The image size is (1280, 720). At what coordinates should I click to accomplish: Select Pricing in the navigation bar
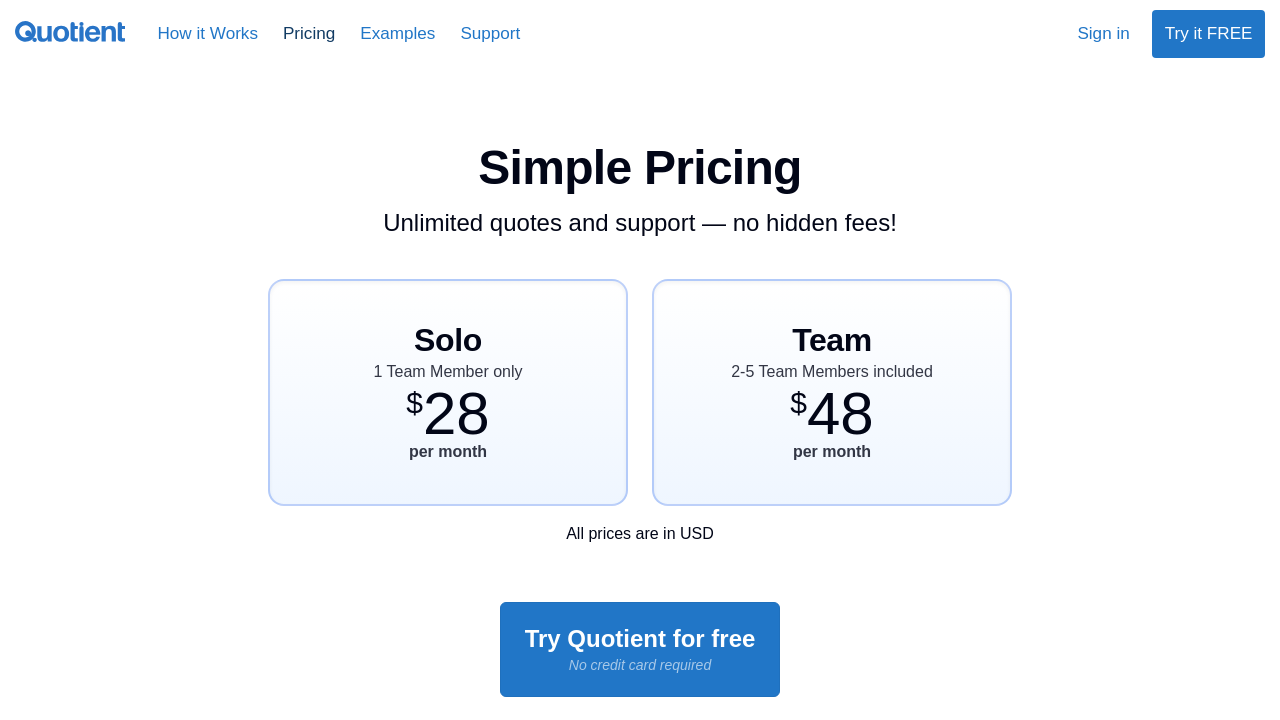pos(309,34)
